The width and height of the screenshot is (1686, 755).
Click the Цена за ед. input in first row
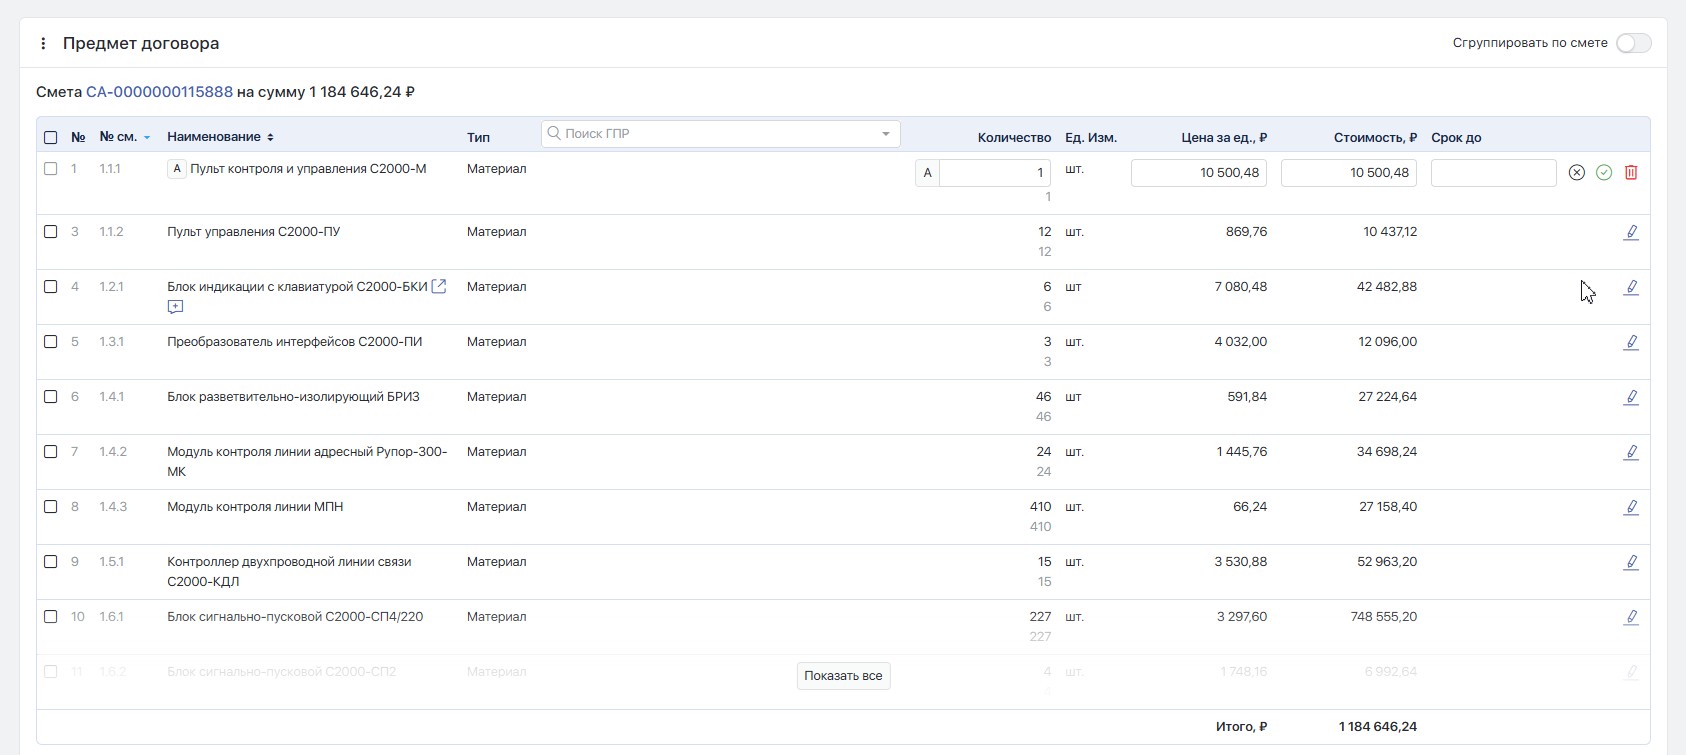(x=1198, y=173)
